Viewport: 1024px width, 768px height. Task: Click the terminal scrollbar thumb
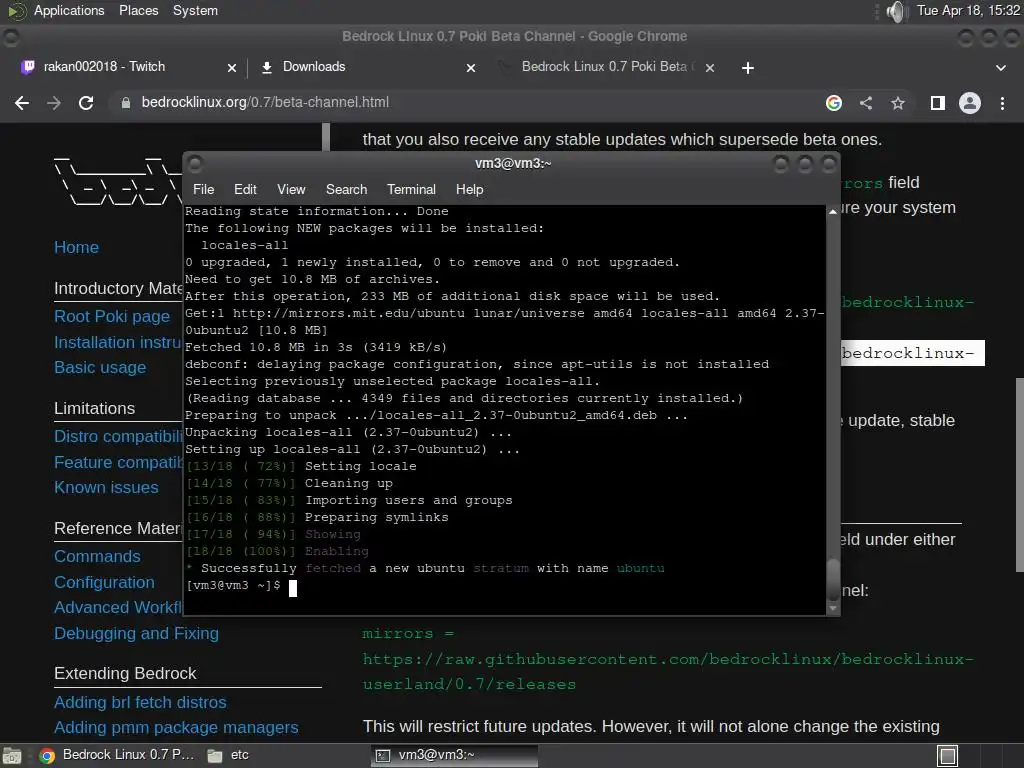pyautogui.click(x=833, y=578)
